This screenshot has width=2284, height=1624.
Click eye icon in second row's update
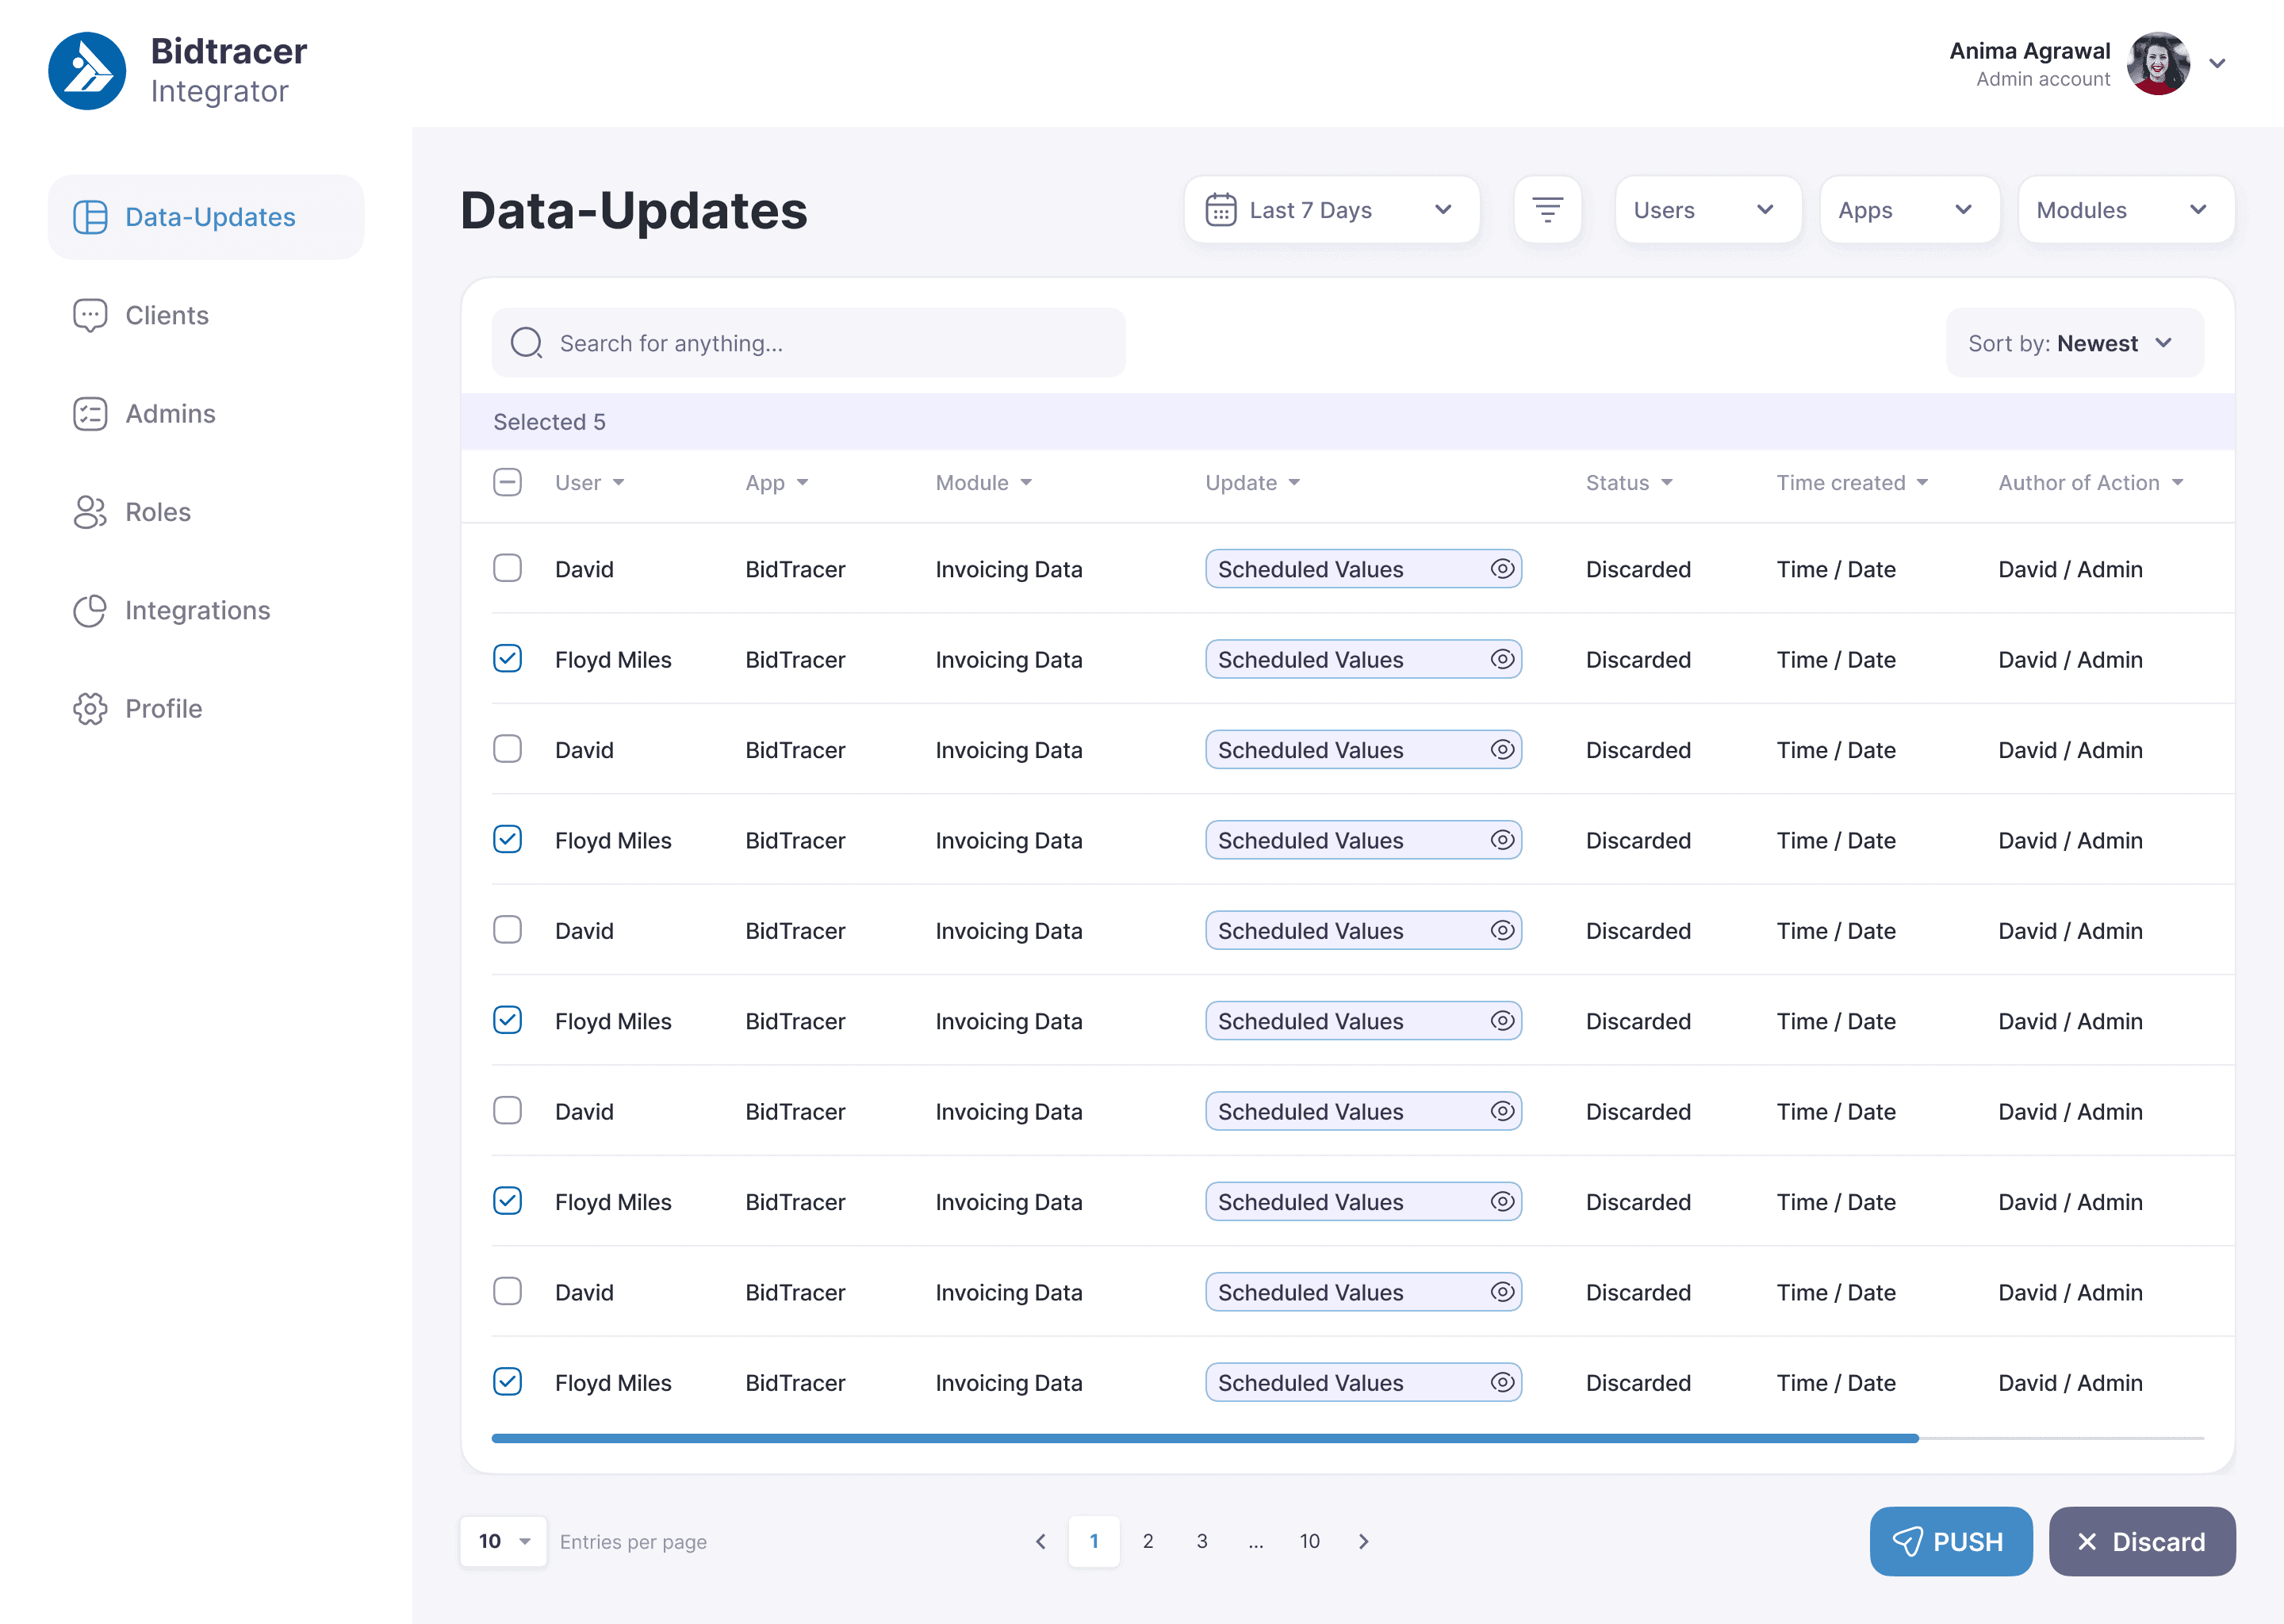point(1502,659)
